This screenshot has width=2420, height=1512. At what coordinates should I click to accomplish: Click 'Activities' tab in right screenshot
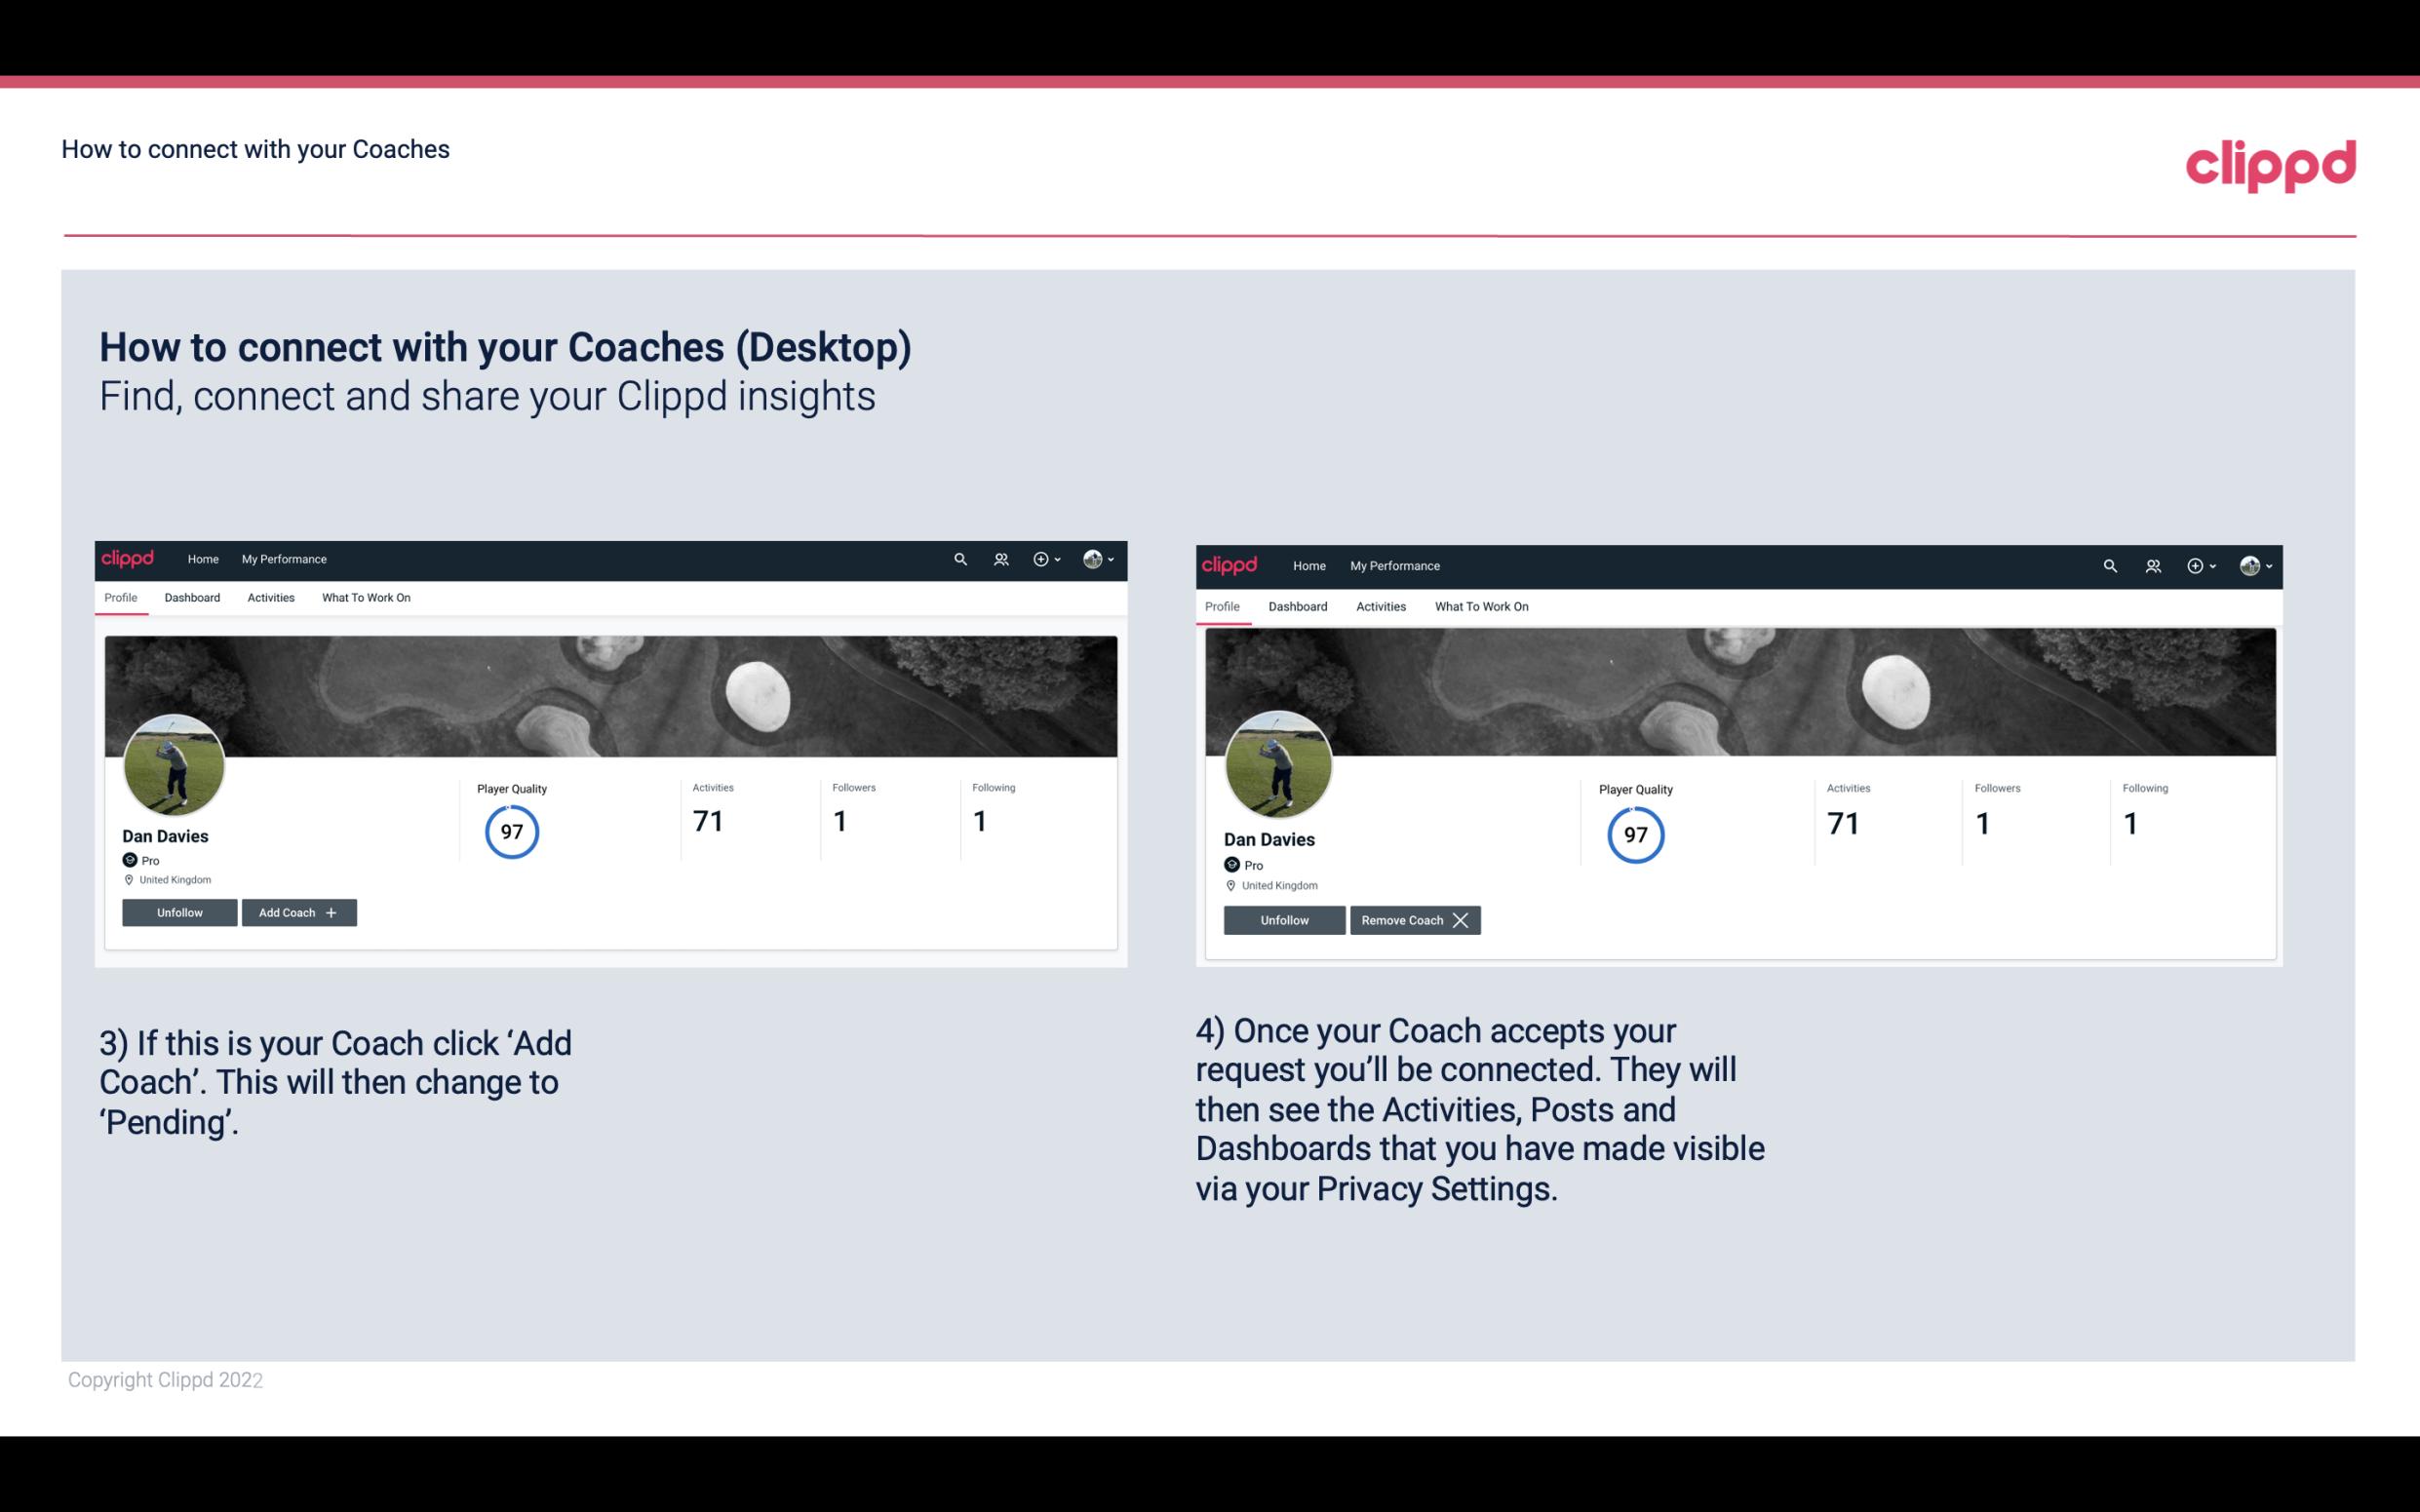(x=1380, y=606)
